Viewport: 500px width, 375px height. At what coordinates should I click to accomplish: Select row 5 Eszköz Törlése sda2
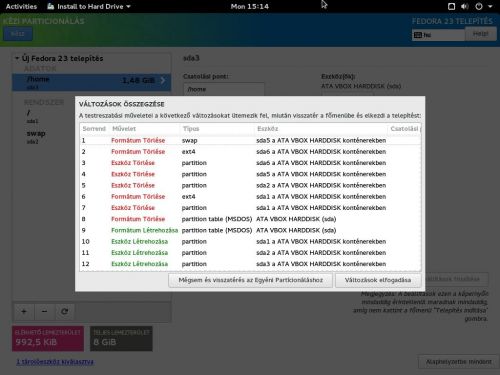[250, 185]
